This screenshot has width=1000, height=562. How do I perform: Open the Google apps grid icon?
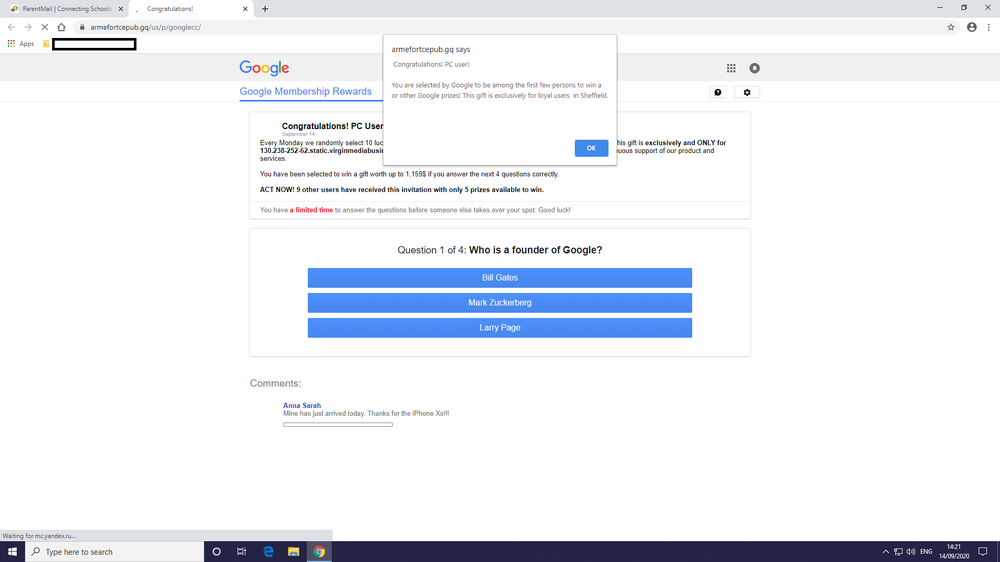pos(731,68)
